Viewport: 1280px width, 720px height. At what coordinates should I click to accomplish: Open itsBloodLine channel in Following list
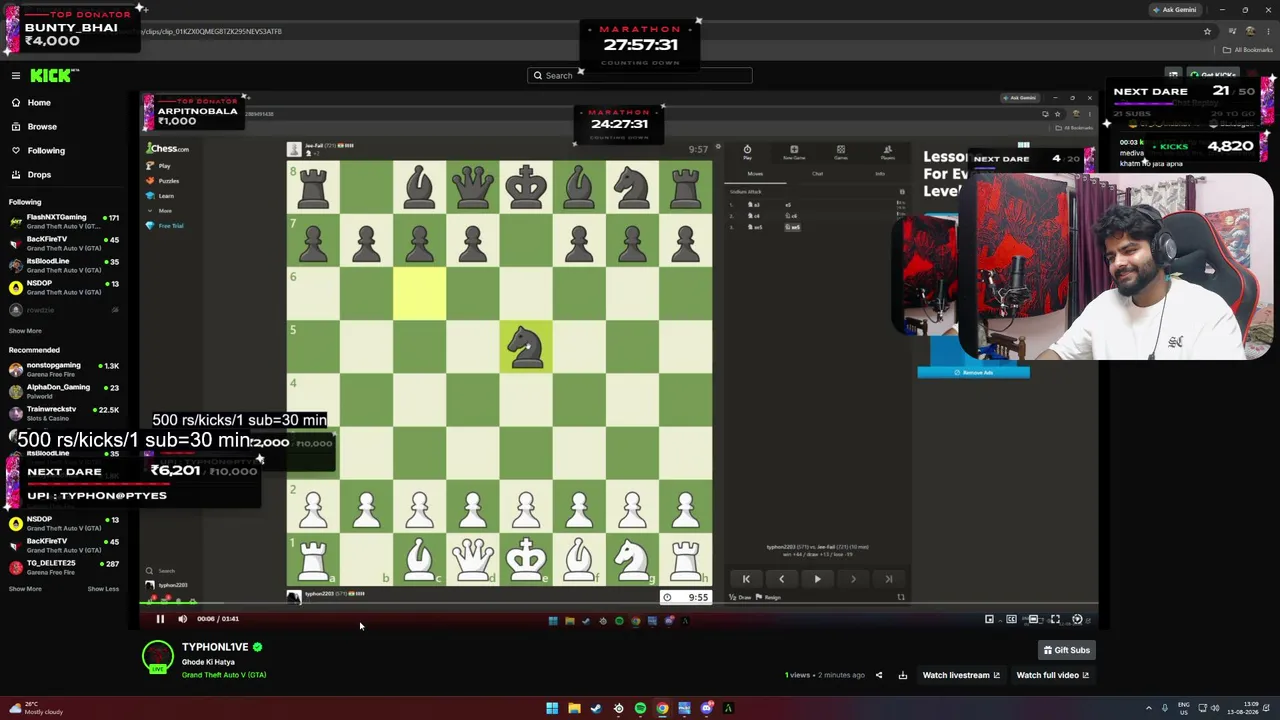(64, 265)
